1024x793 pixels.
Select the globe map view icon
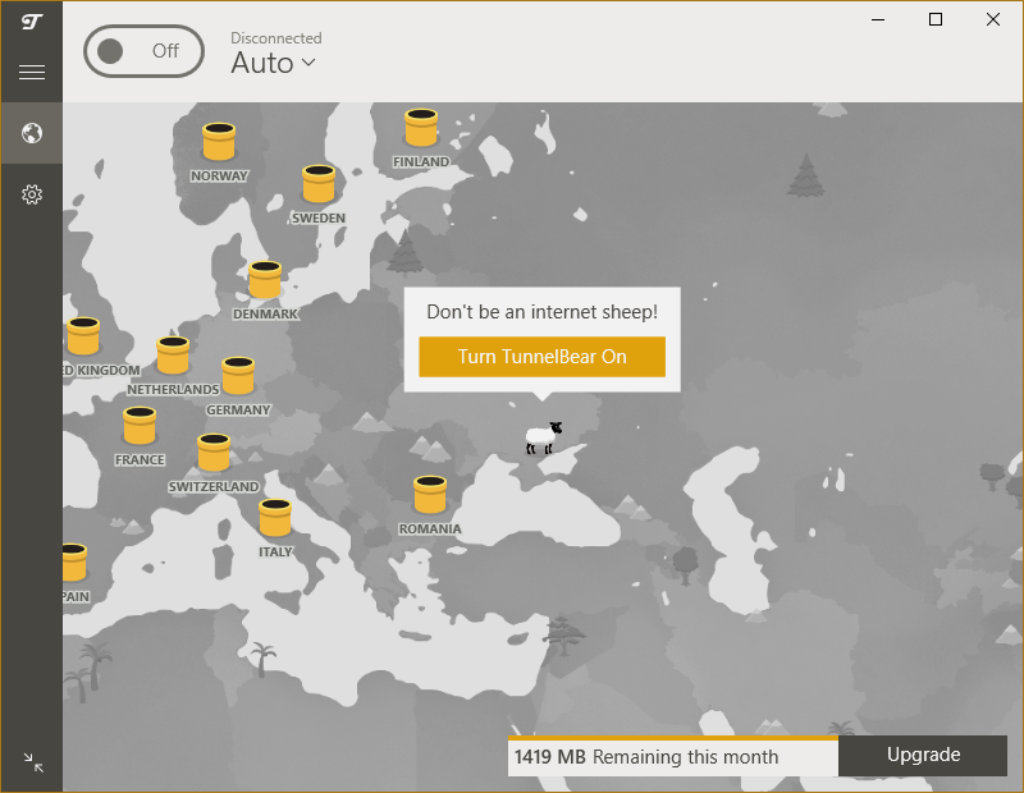[x=32, y=133]
